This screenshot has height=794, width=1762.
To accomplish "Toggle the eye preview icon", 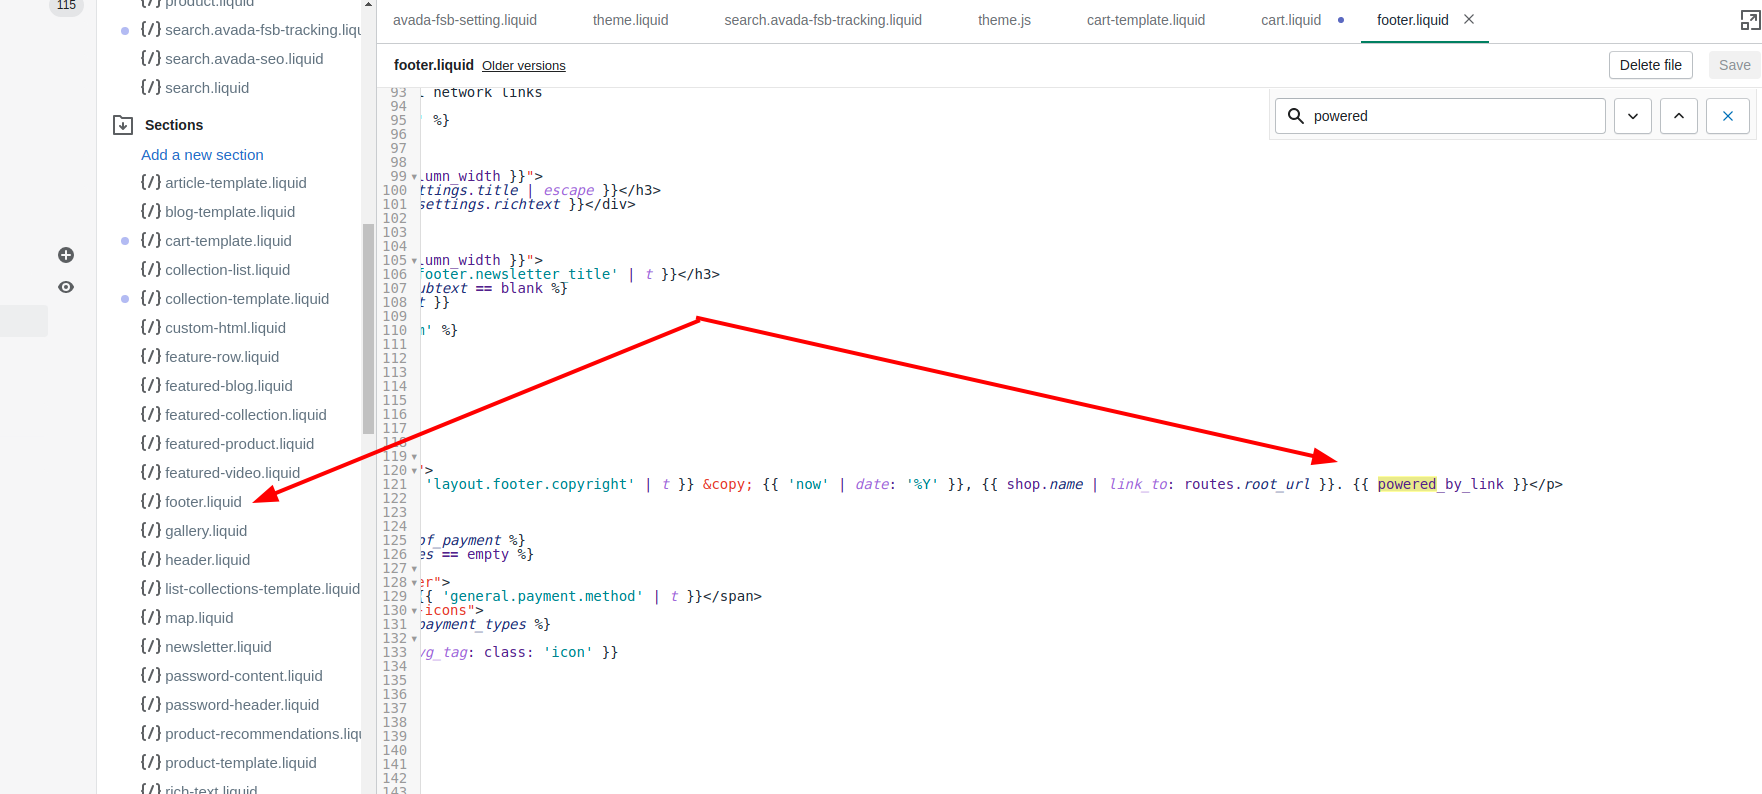I will (x=66, y=287).
